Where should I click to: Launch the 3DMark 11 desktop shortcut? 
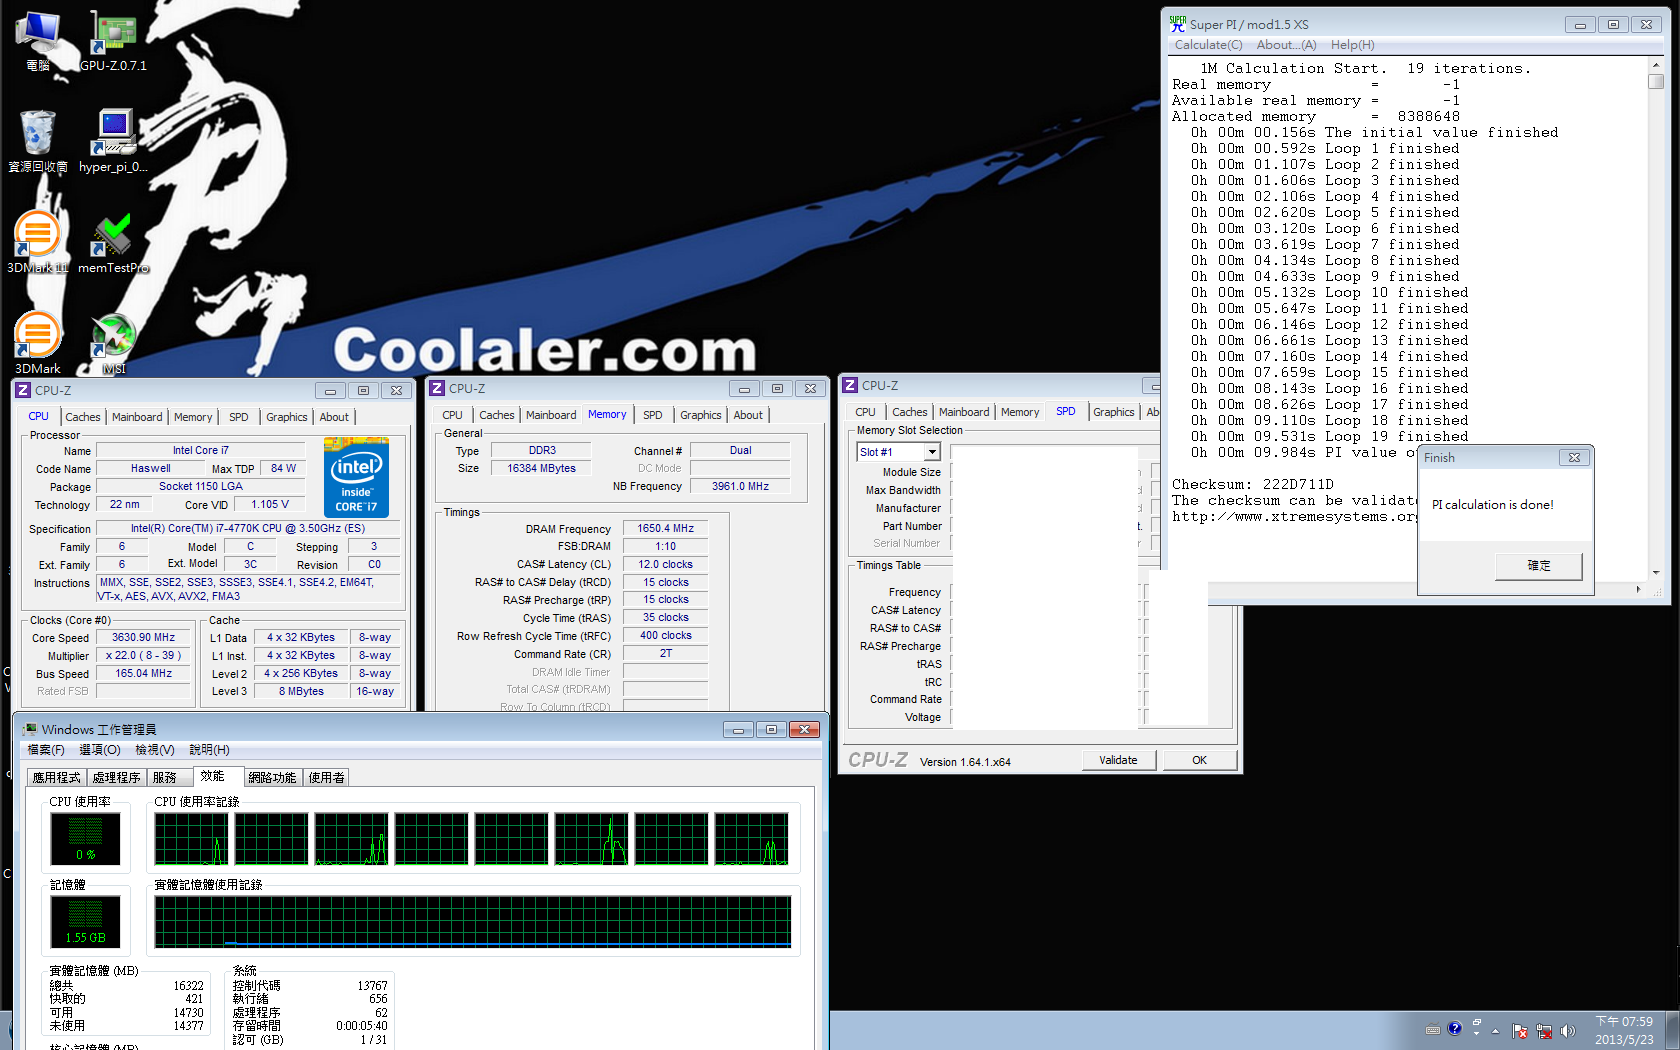pos(38,242)
